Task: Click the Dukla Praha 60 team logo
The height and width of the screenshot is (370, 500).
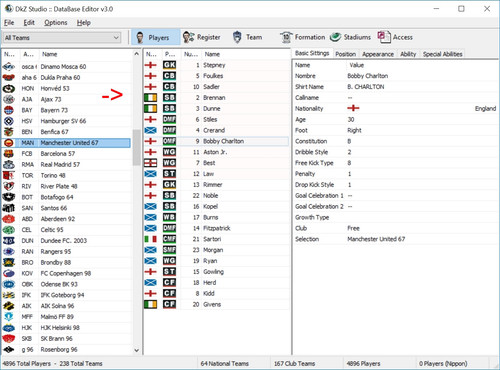Action: tap(9, 78)
